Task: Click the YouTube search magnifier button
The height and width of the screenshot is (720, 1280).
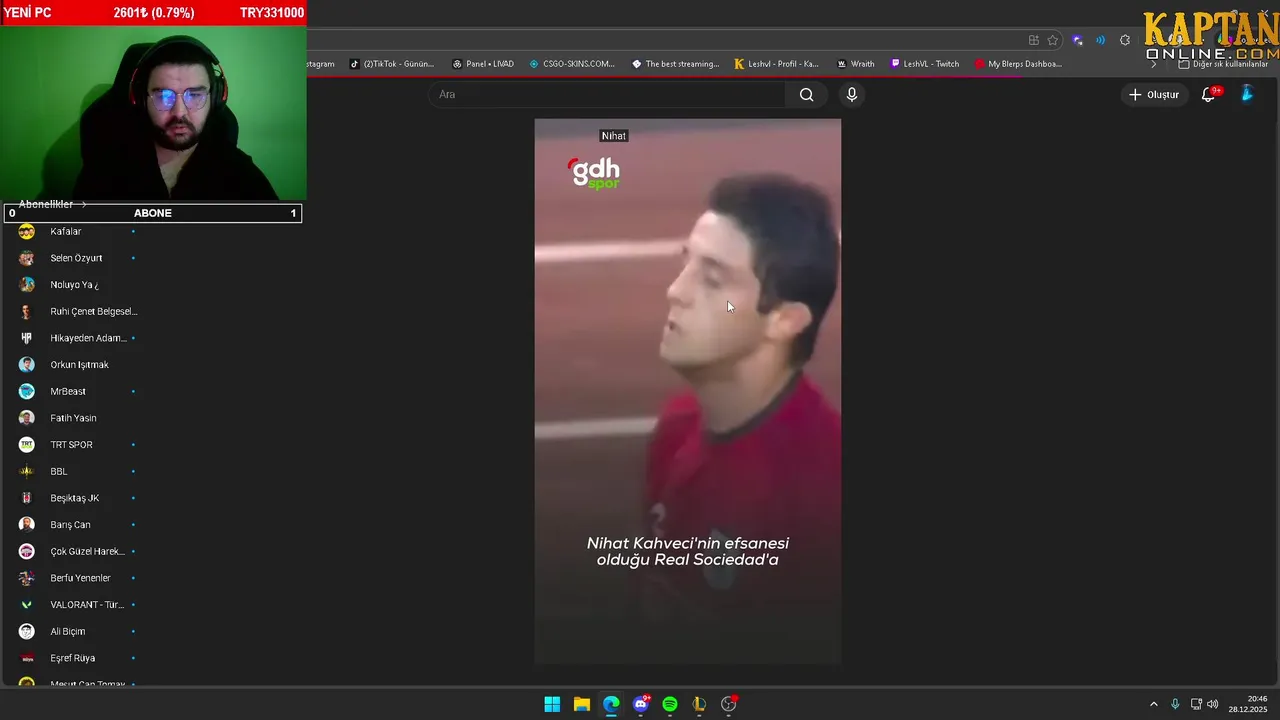Action: tap(806, 94)
